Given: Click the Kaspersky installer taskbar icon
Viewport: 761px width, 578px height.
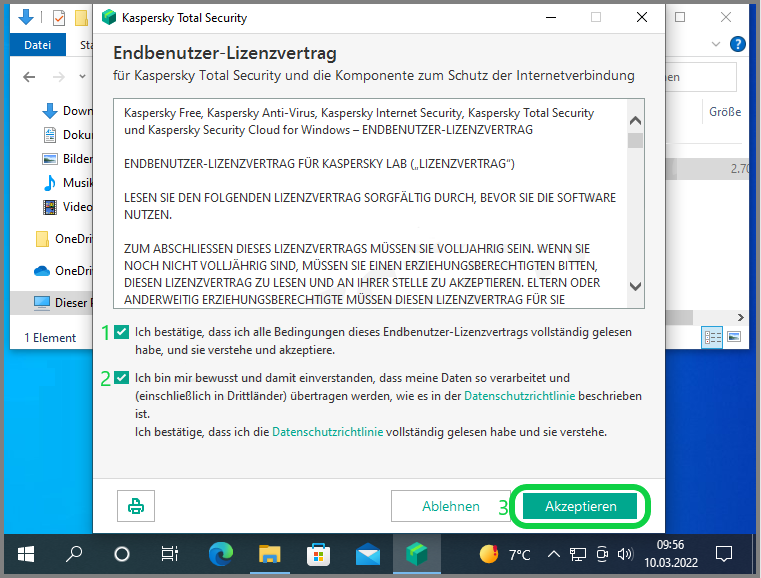Looking at the screenshot, I should (x=416, y=554).
